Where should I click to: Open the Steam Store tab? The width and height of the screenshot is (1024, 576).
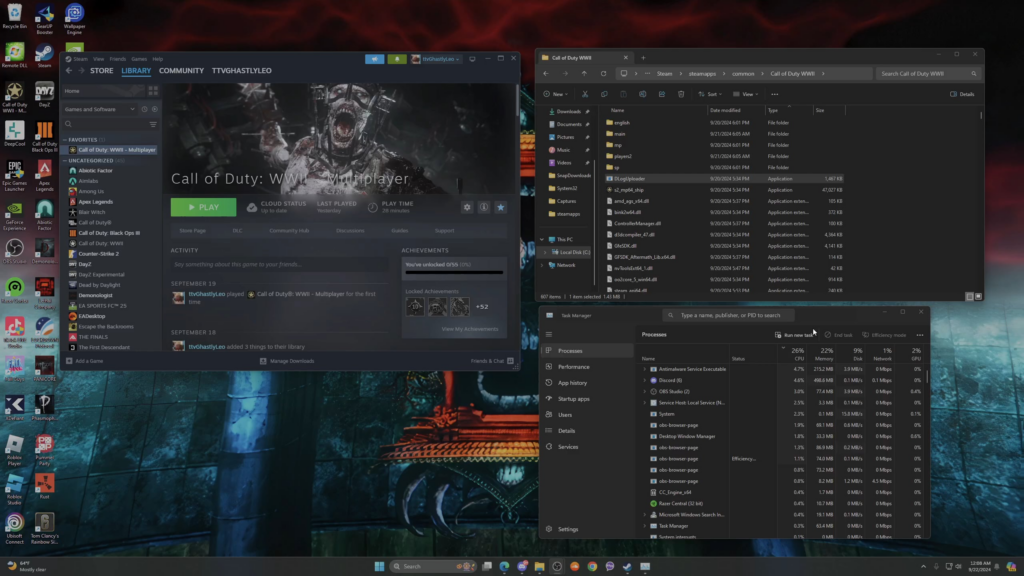point(101,71)
